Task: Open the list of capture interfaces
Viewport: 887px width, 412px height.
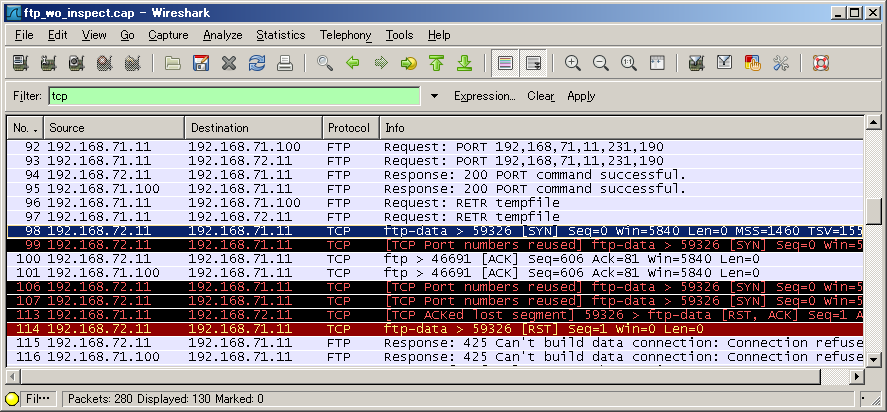Action: point(21,63)
